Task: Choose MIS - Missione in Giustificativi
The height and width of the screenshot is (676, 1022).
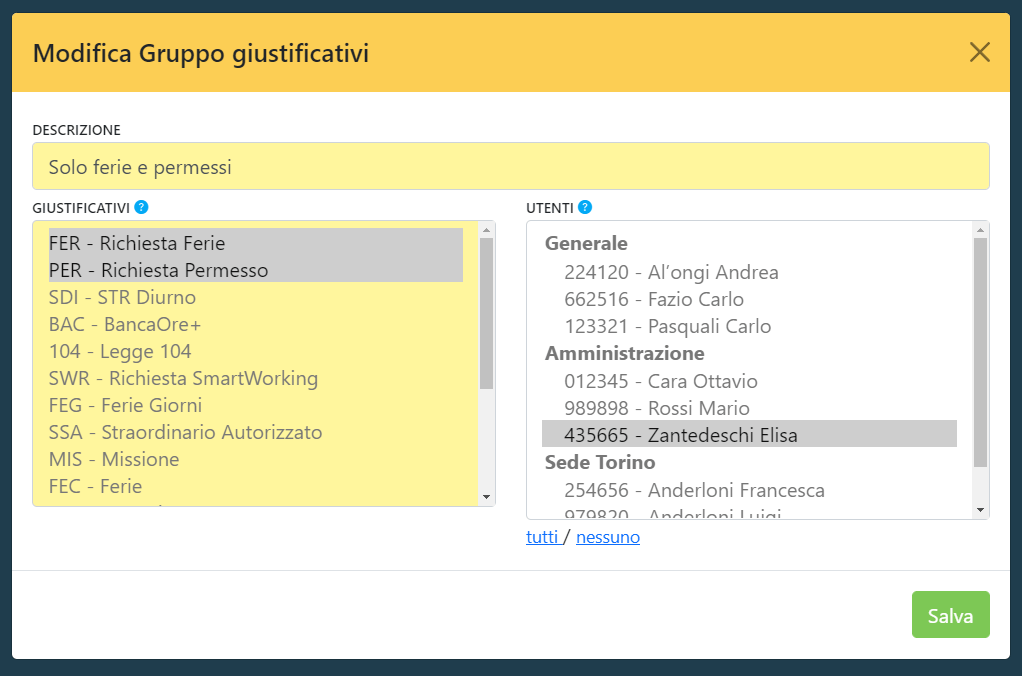Action: point(114,459)
